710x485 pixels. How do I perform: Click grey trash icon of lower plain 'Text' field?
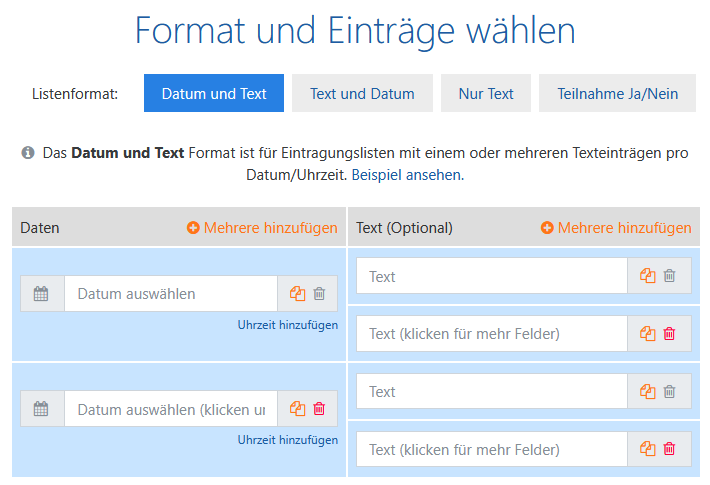coord(670,392)
